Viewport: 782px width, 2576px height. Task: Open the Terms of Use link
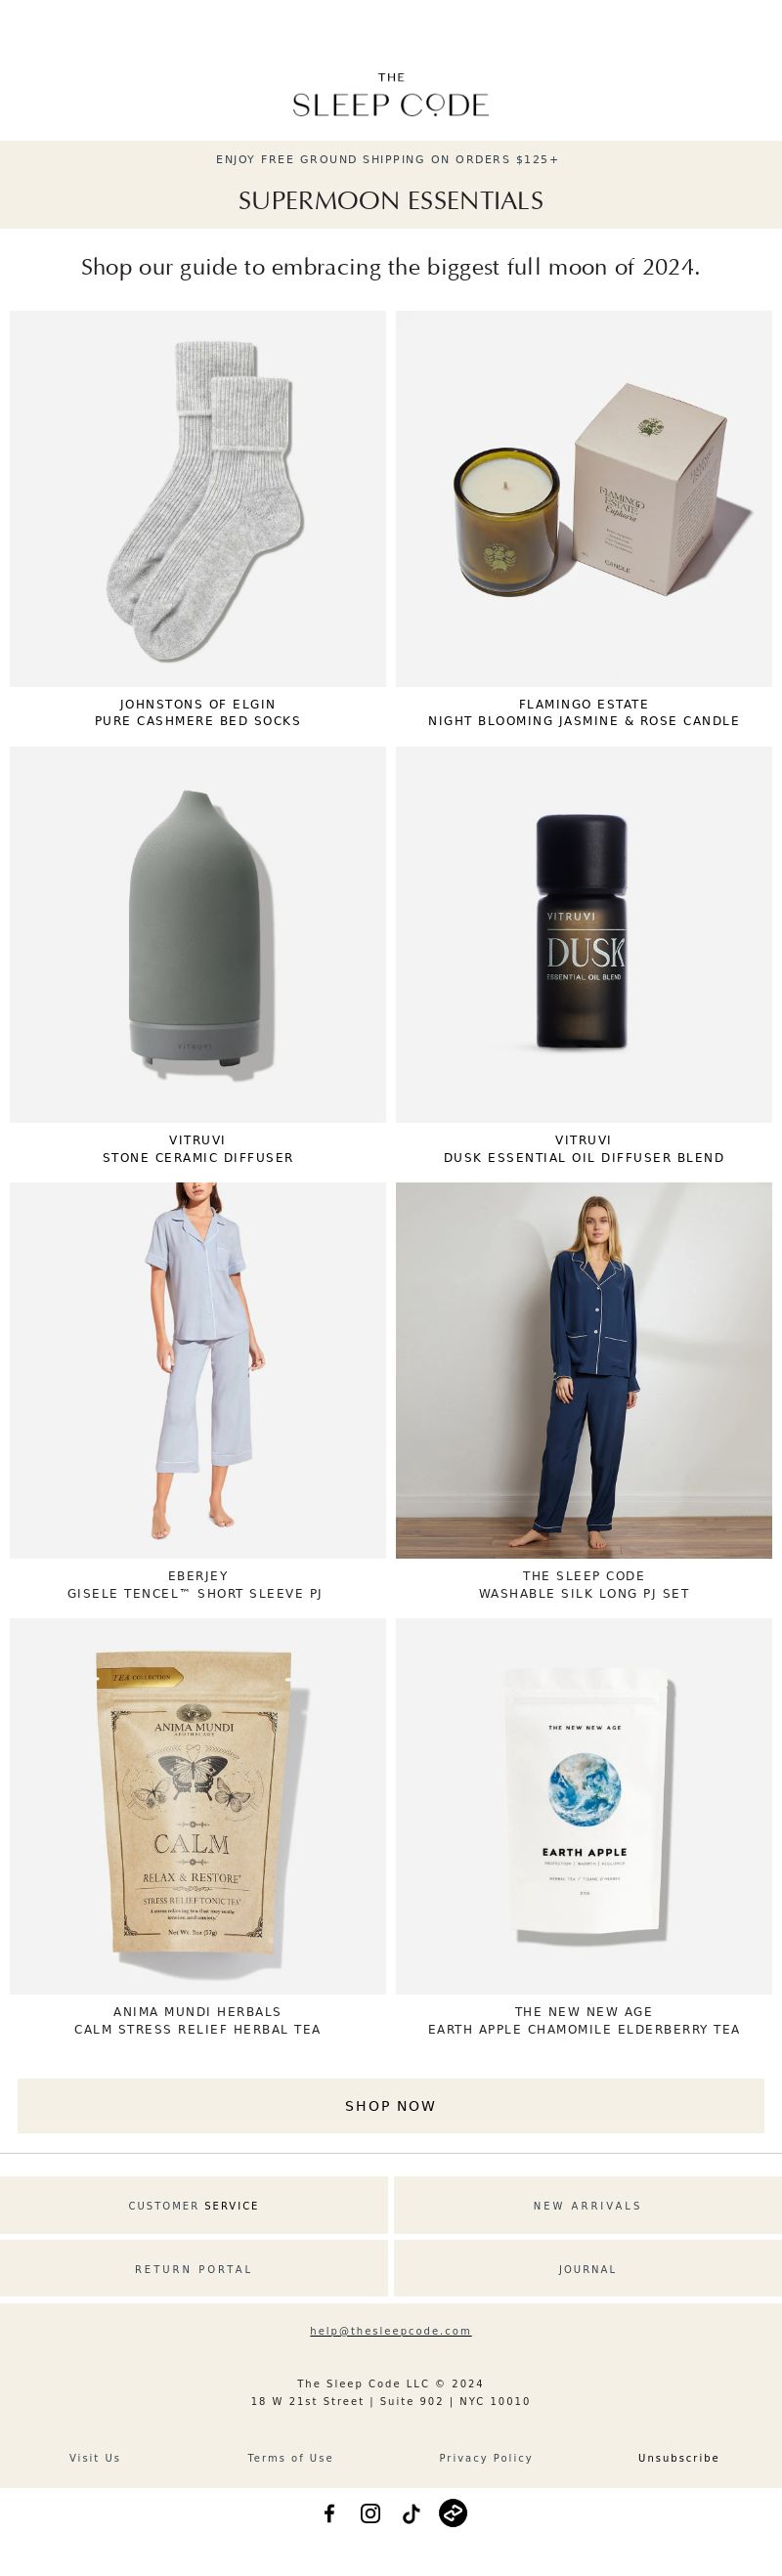coord(290,2457)
